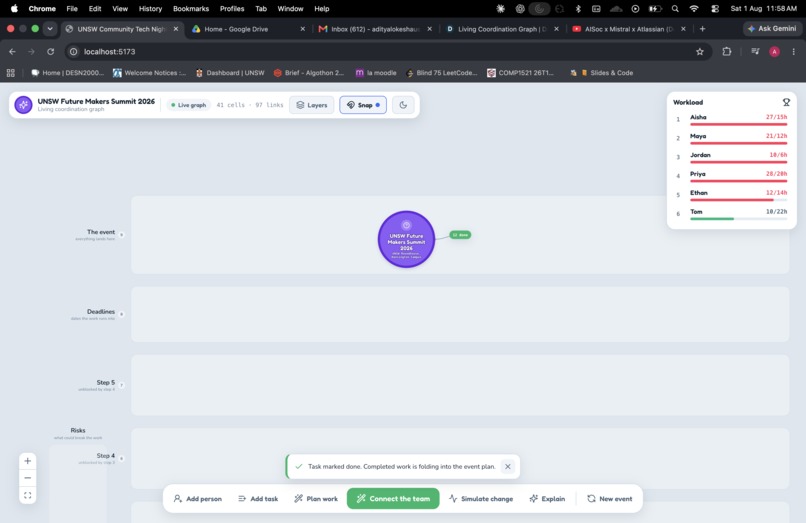Zoom in with the plus button
The width and height of the screenshot is (806, 523).
pyautogui.click(x=28, y=461)
